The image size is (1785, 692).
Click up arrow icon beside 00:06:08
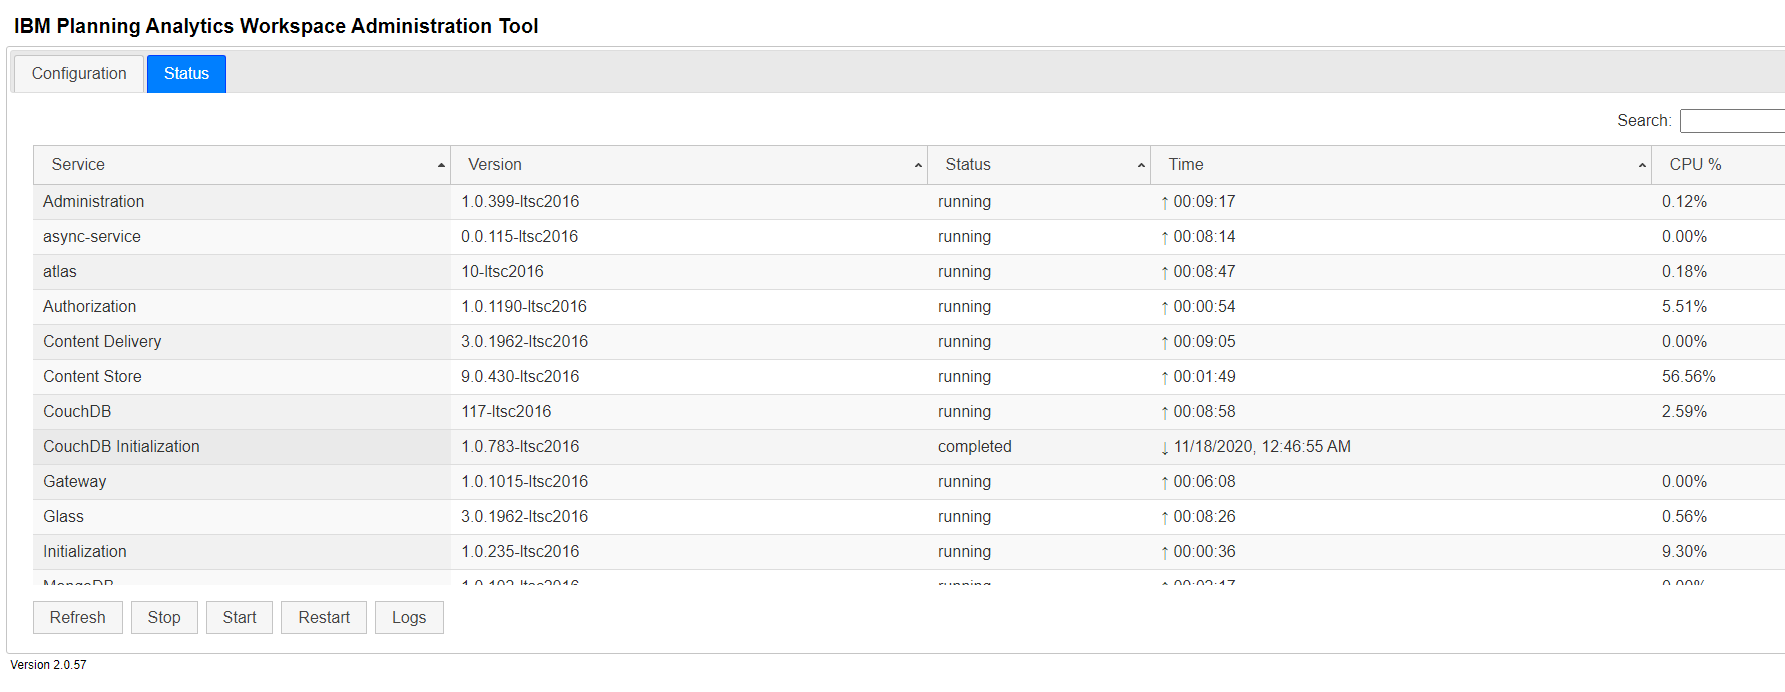1165,483
